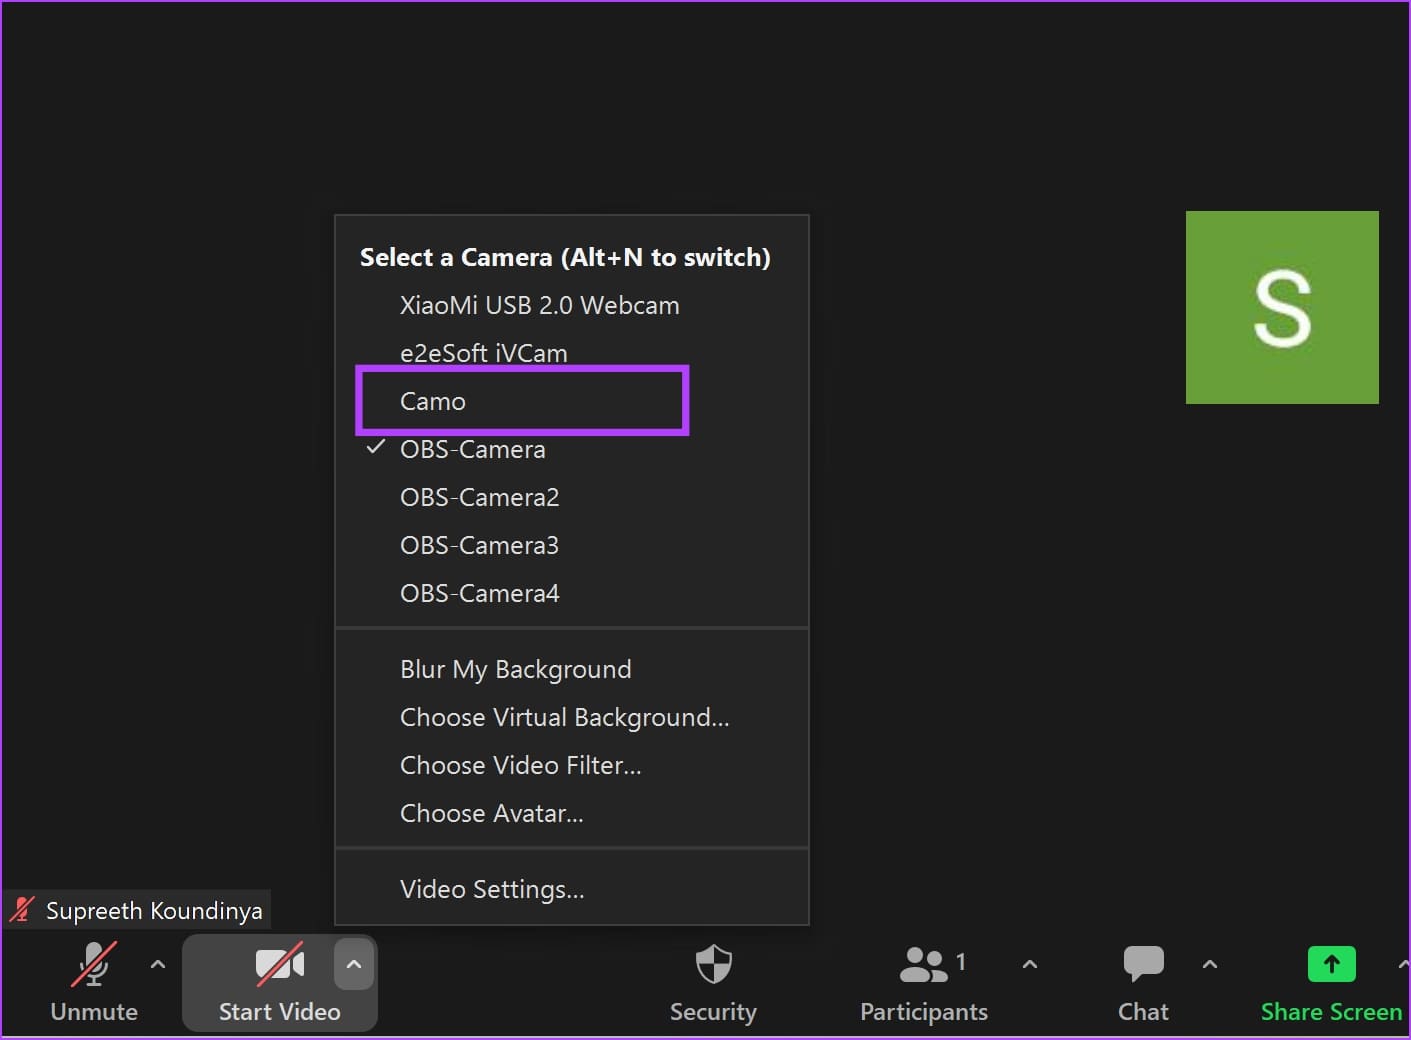Select the checked OBS-Camera option
1411x1040 pixels.
tap(572, 449)
